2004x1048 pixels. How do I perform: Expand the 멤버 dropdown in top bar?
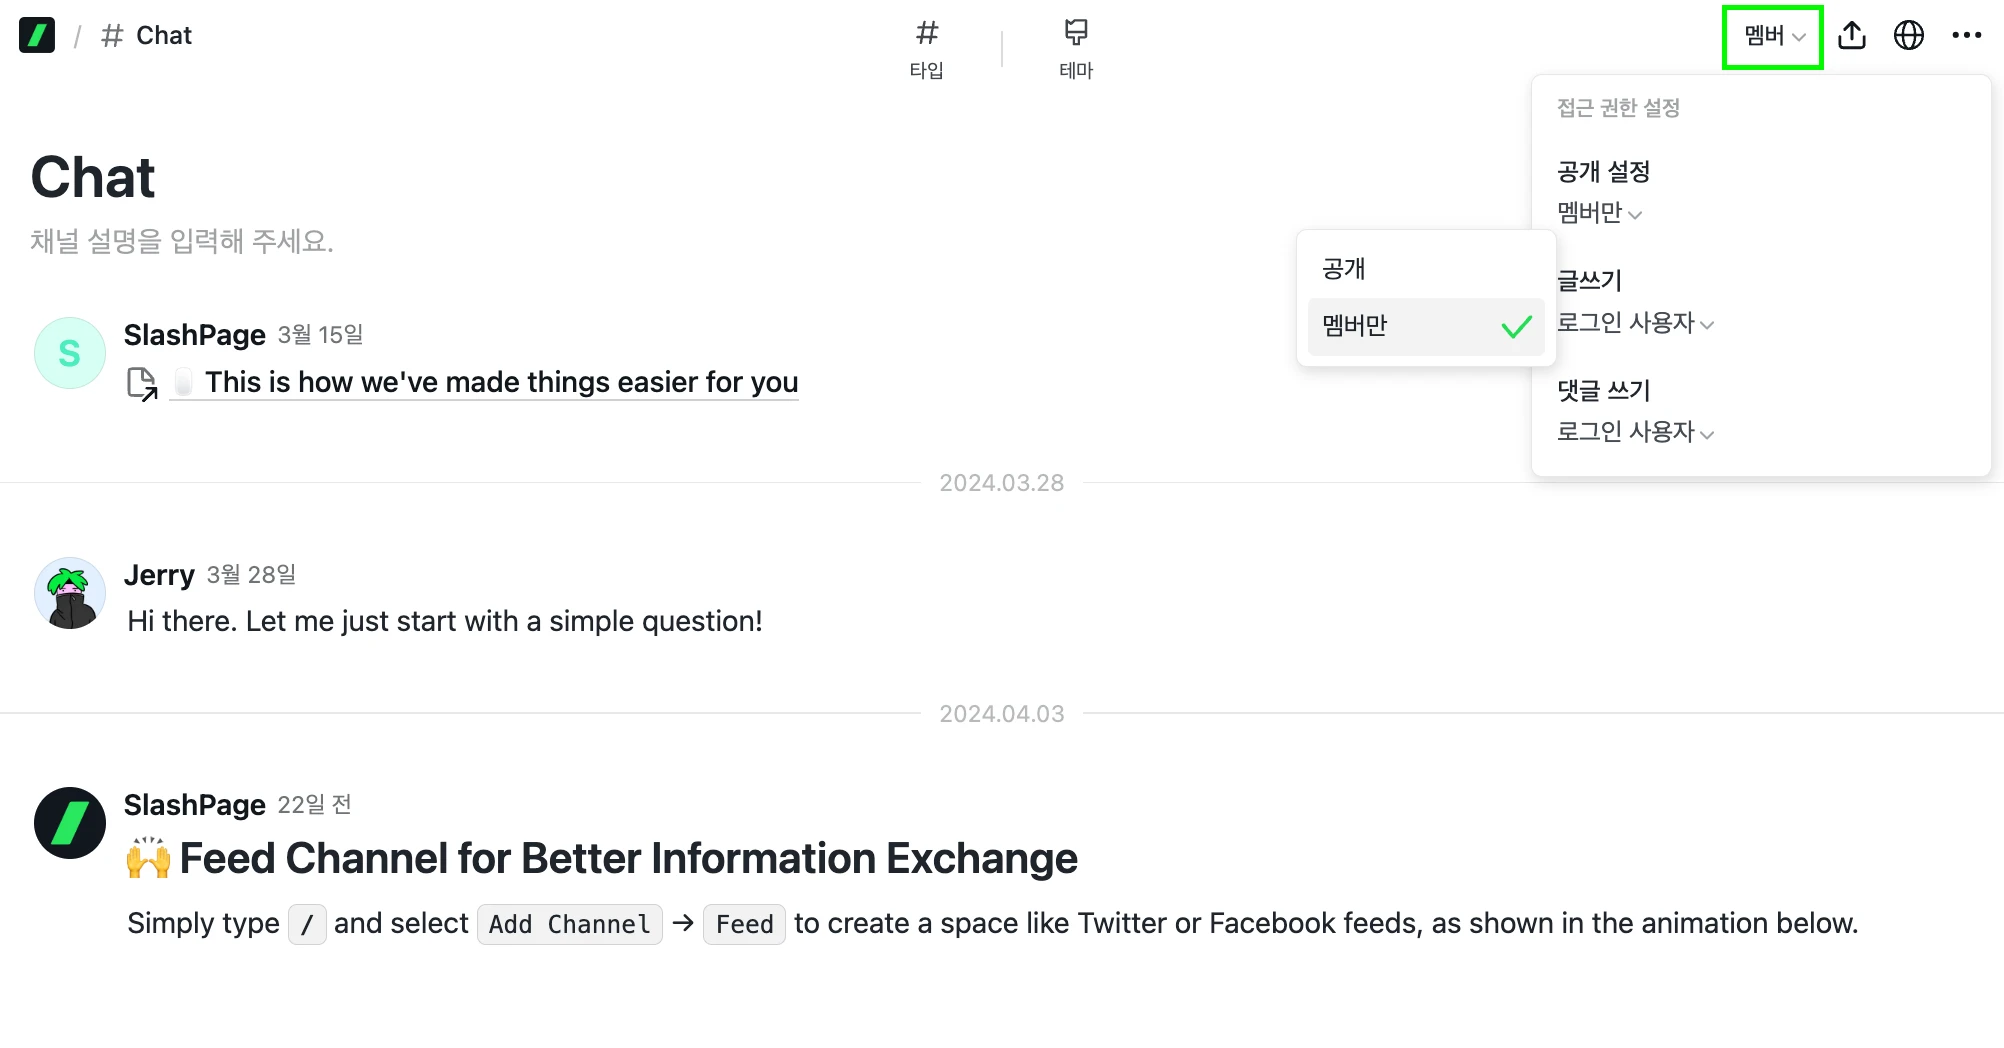tap(1773, 37)
